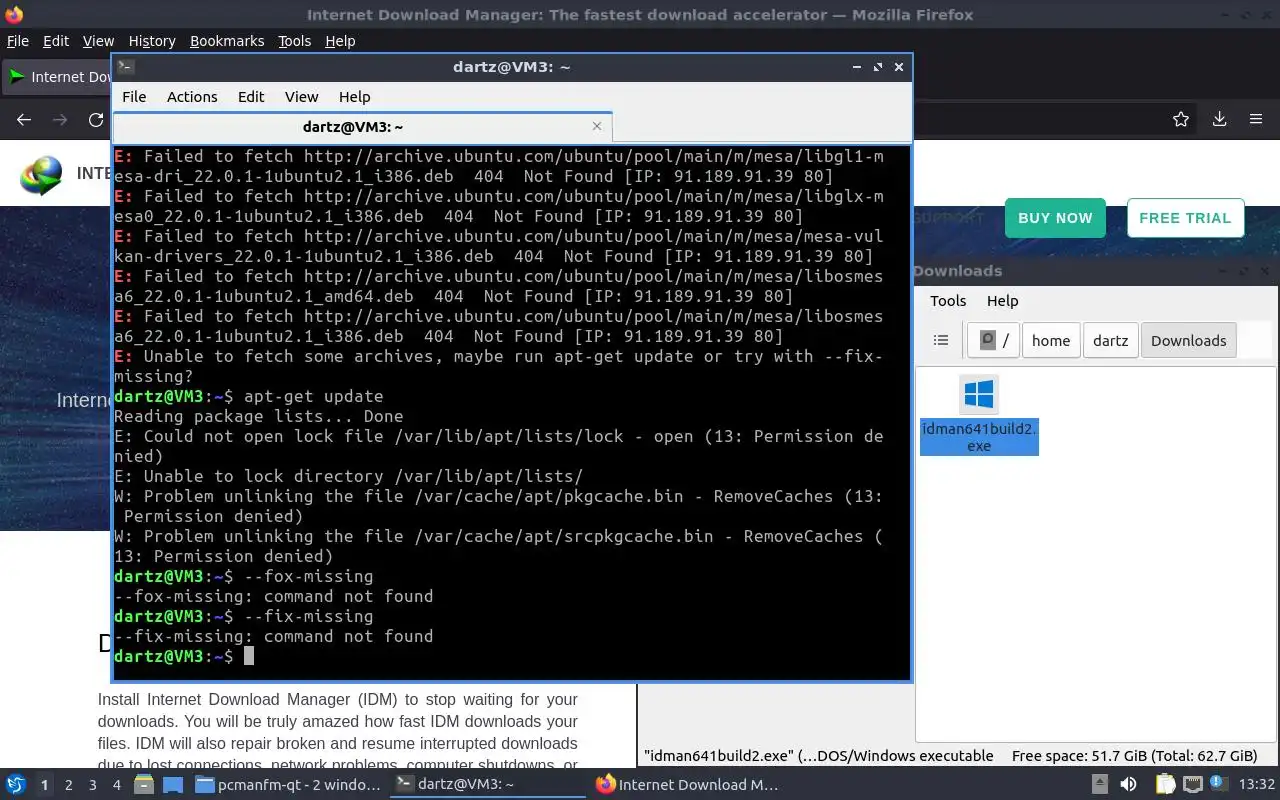1280x800 pixels.
Task: Toggle file manager list view icon
Action: point(940,340)
